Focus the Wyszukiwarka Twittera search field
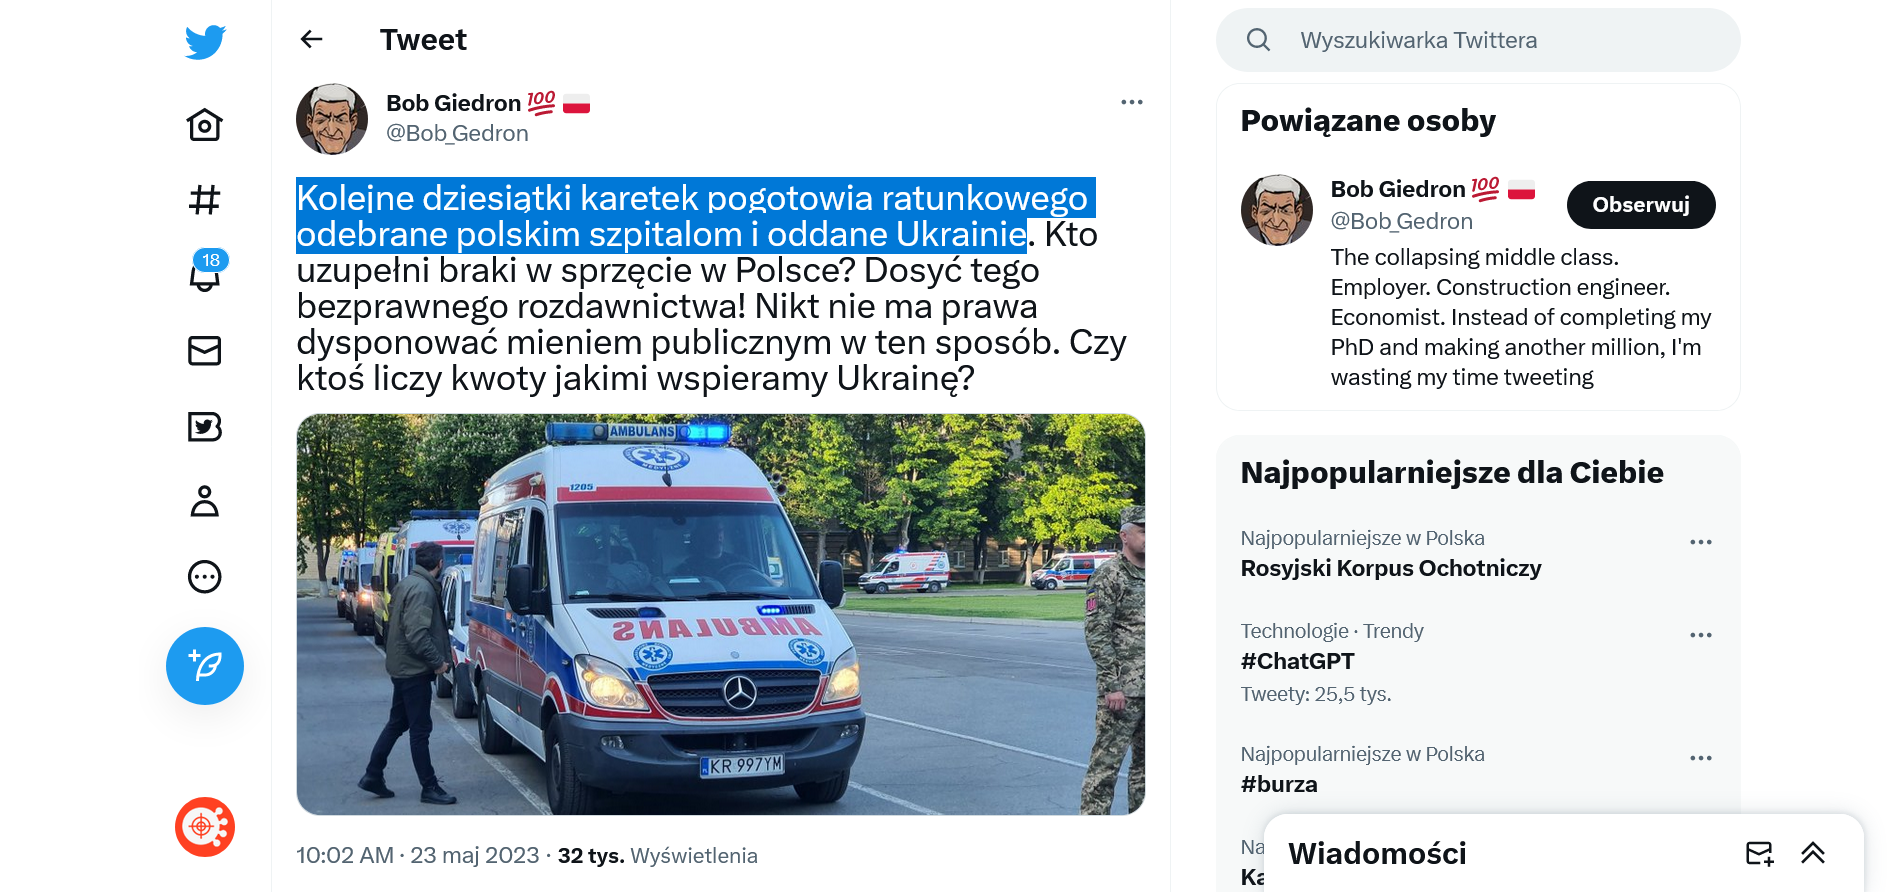The image size is (1894, 892). pyautogui.click(x=1478, y=40)
